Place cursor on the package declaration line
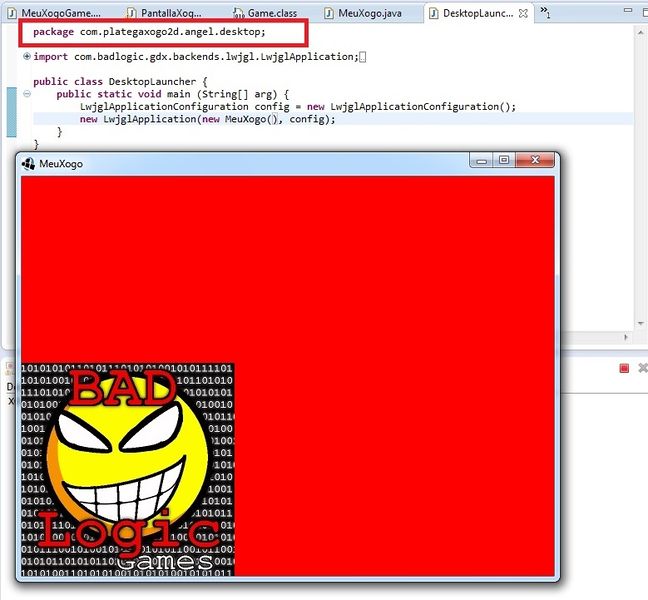This screenshot has height=600, width=648. (x=149, y=32)
